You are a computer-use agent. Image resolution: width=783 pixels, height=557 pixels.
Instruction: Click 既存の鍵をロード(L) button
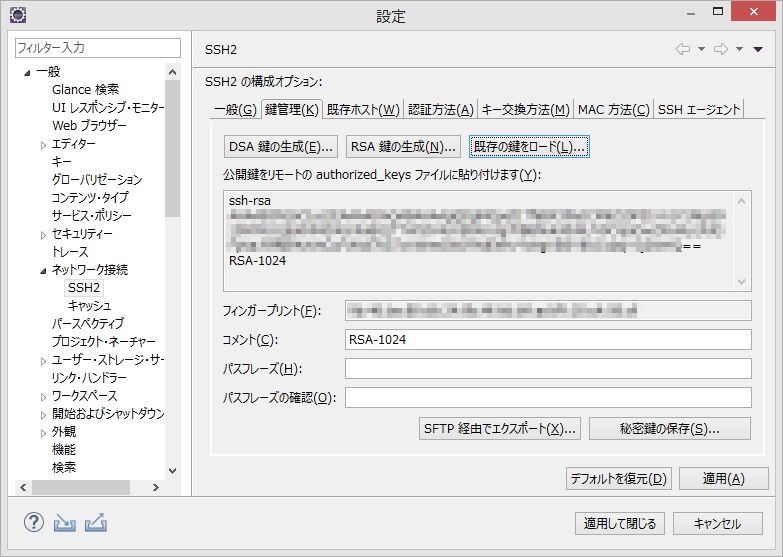(529, 147)
